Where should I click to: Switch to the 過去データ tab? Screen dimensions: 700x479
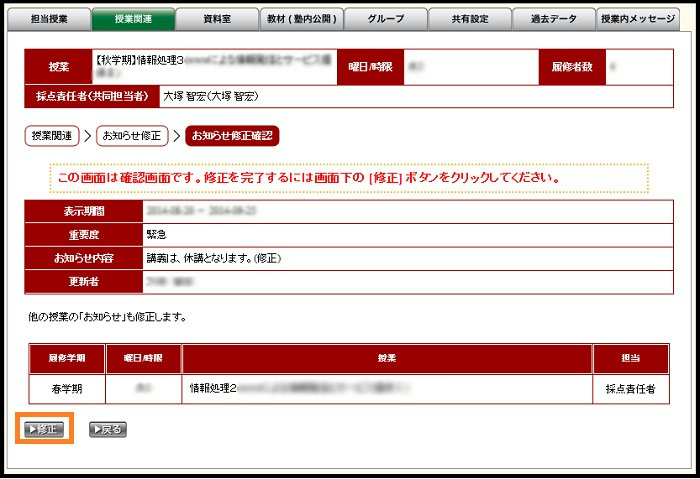553,19
